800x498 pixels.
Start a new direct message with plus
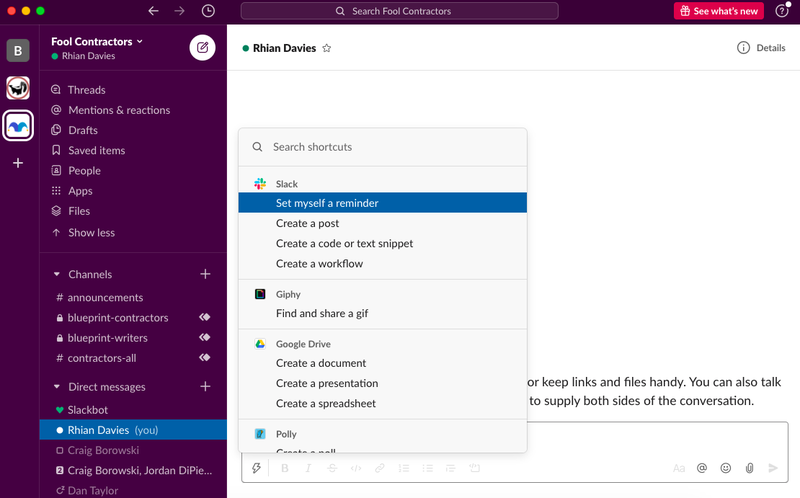[205, 386]
